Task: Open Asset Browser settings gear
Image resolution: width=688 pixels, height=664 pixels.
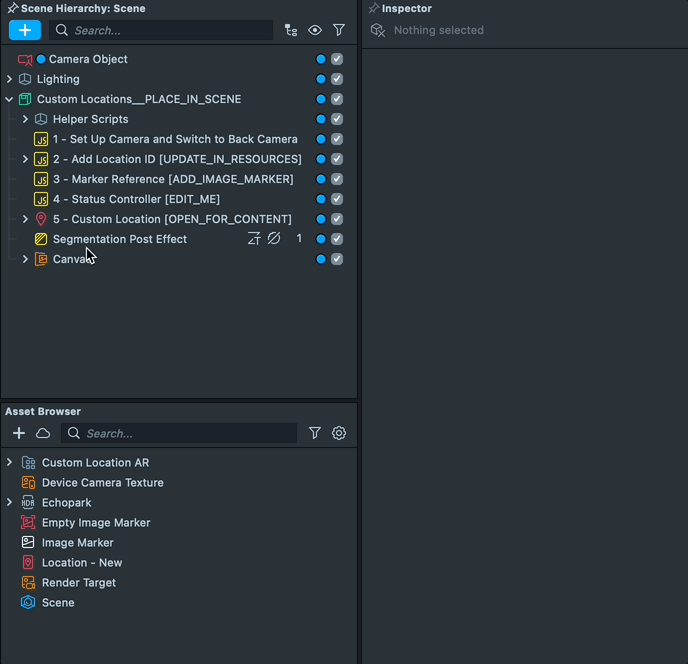Action: [339, 434]
